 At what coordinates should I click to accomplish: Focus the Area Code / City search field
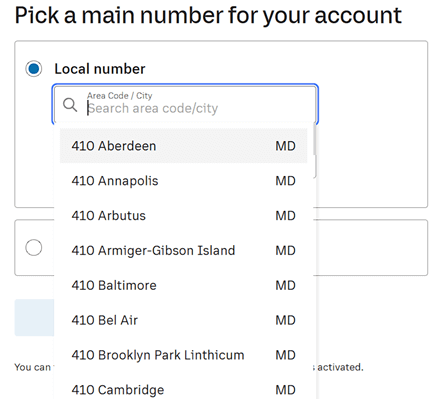[185, 104]
